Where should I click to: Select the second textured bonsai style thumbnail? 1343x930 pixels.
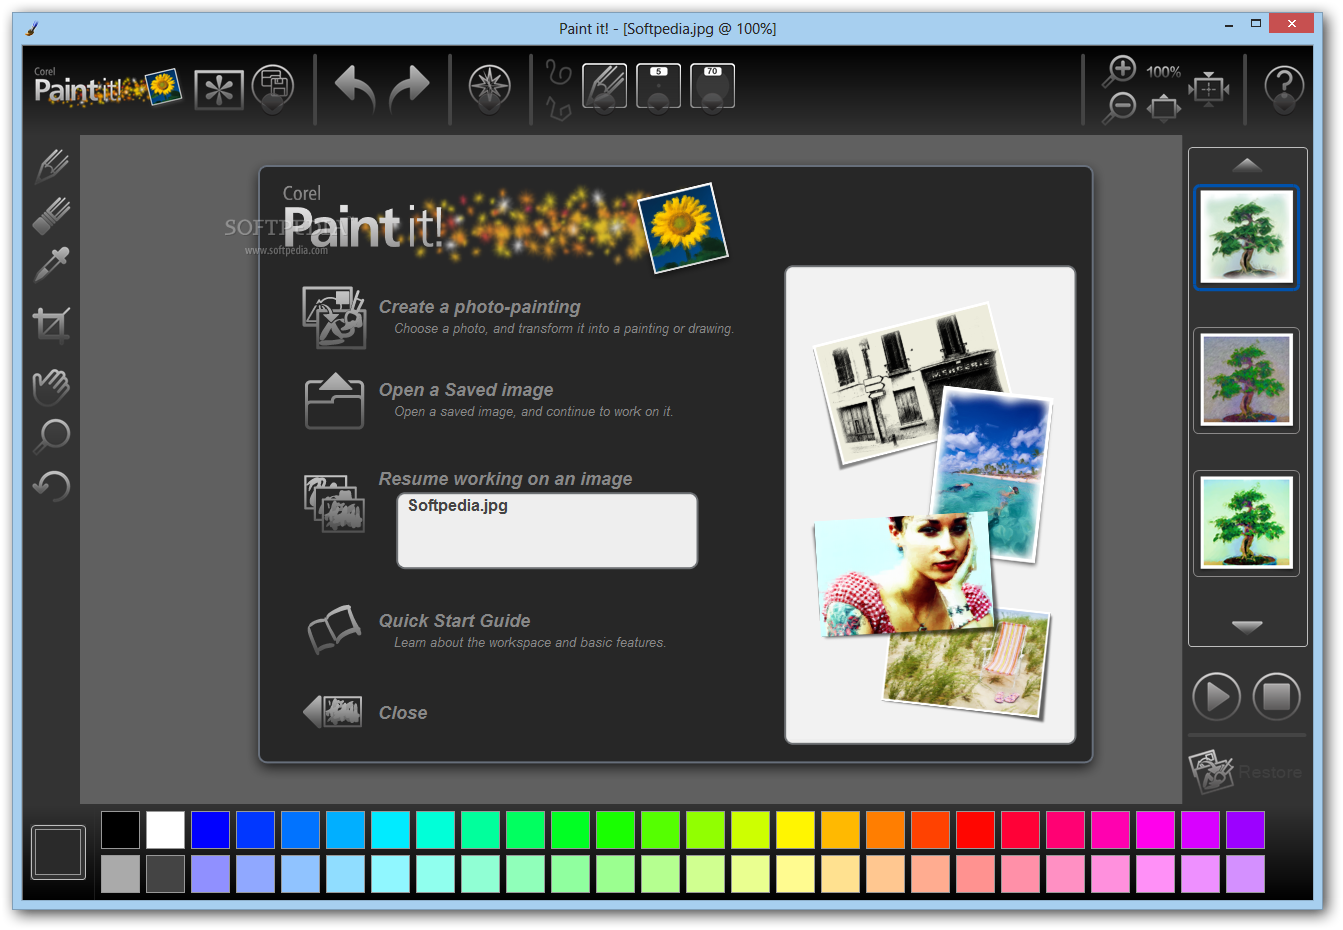click(x=1246, y=380)
